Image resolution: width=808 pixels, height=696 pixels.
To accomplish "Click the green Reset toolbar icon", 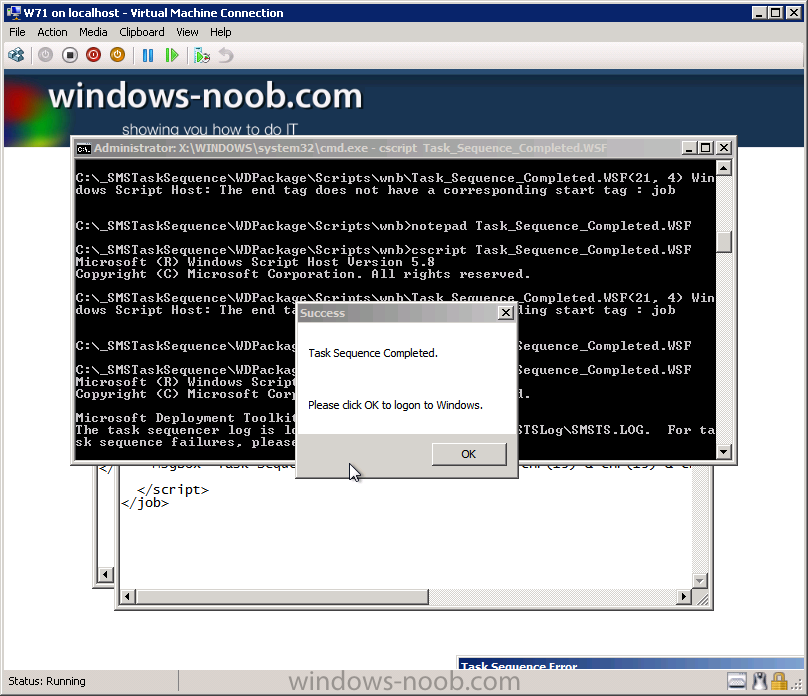I will tap(172, 55).
